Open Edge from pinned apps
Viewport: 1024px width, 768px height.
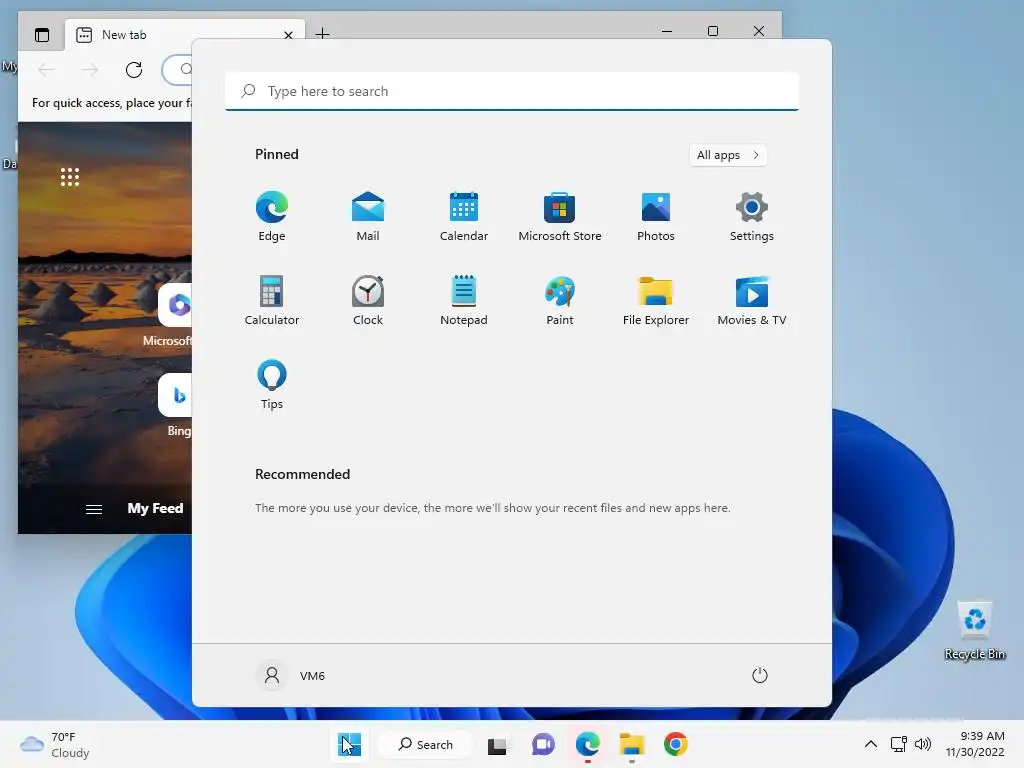click(272, 217)
